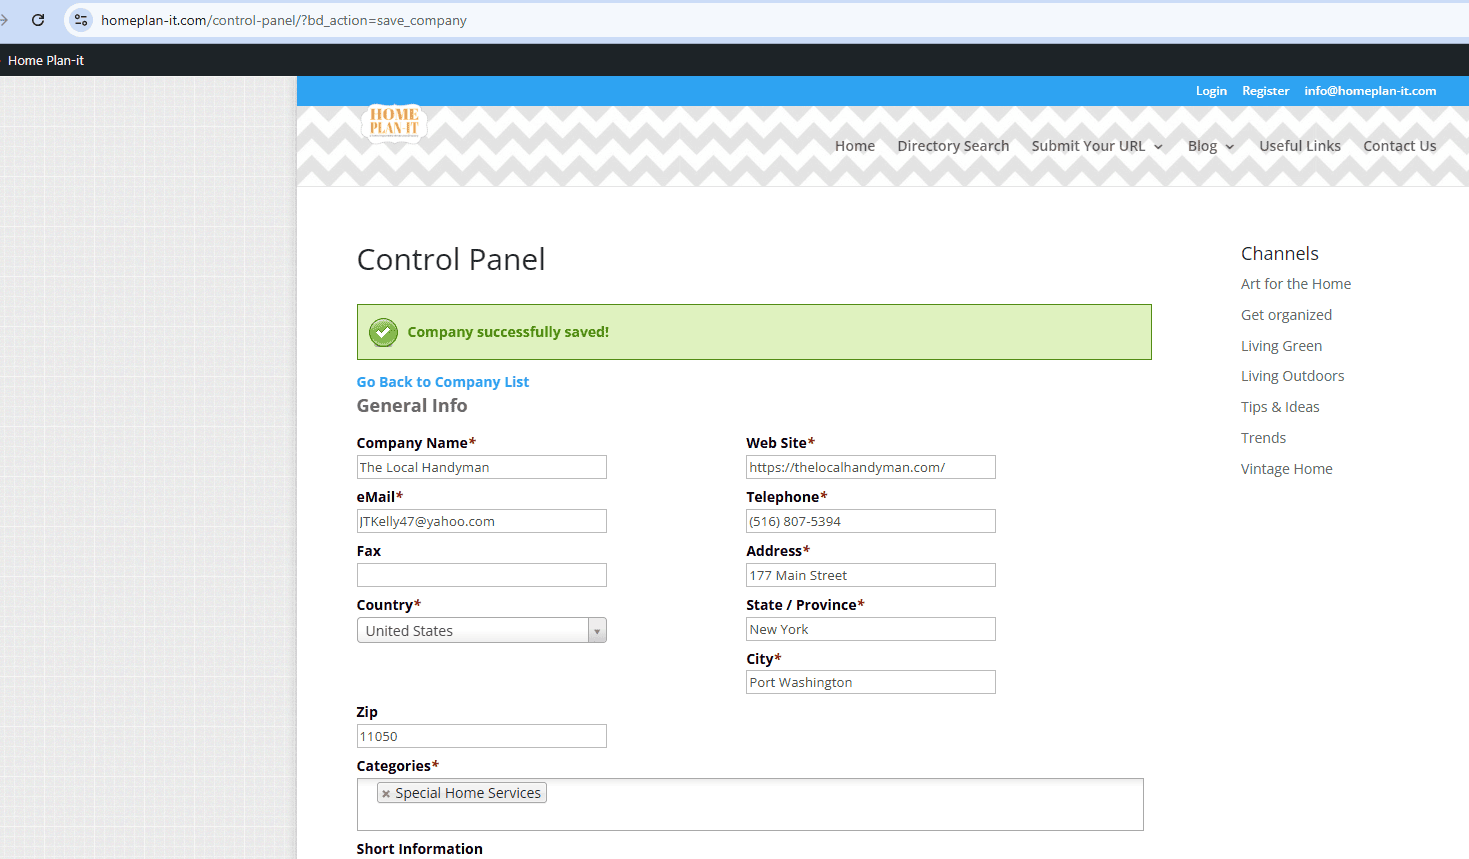
Task: Open the Directory Search menu item
Action: pyautogui.click(x=952, y=146)
